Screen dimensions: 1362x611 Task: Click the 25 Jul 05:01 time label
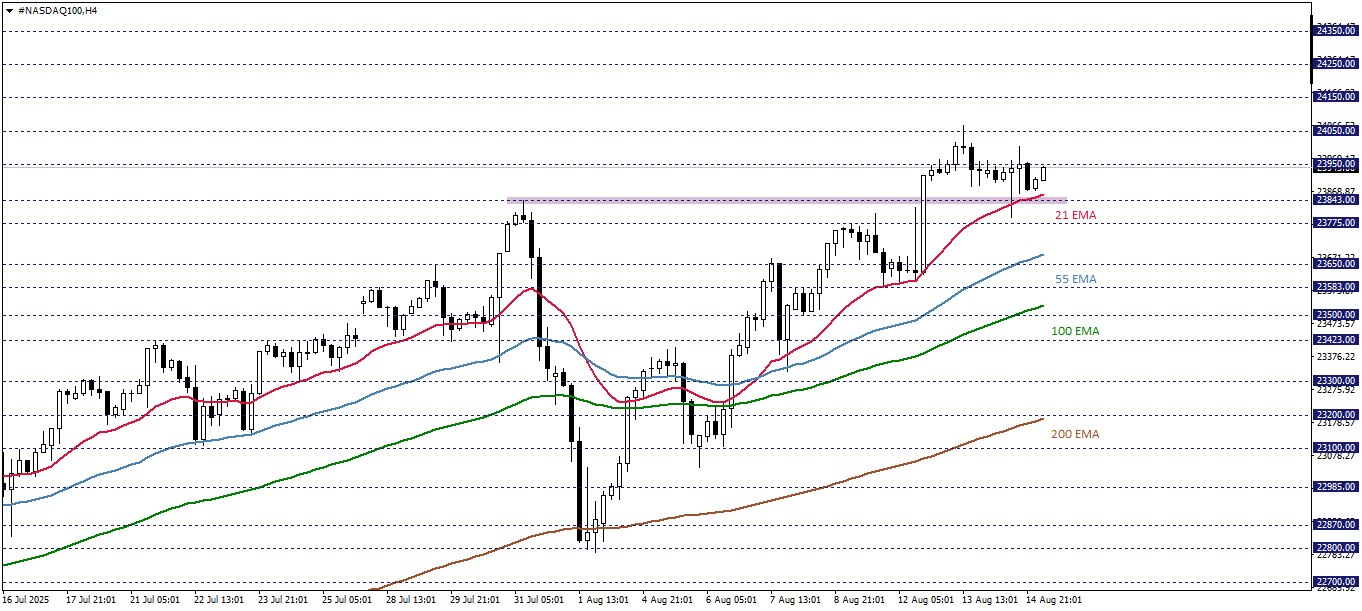pos(347,600)
